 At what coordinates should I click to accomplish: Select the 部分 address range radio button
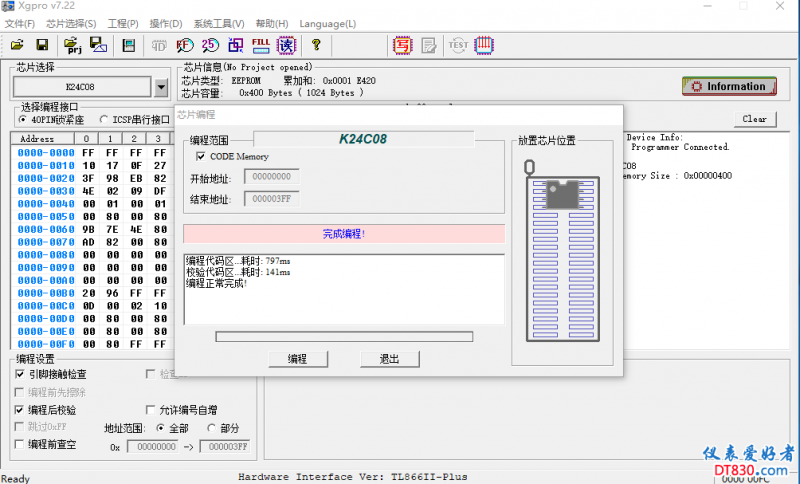pyautogui.click(x=211, y=428)
